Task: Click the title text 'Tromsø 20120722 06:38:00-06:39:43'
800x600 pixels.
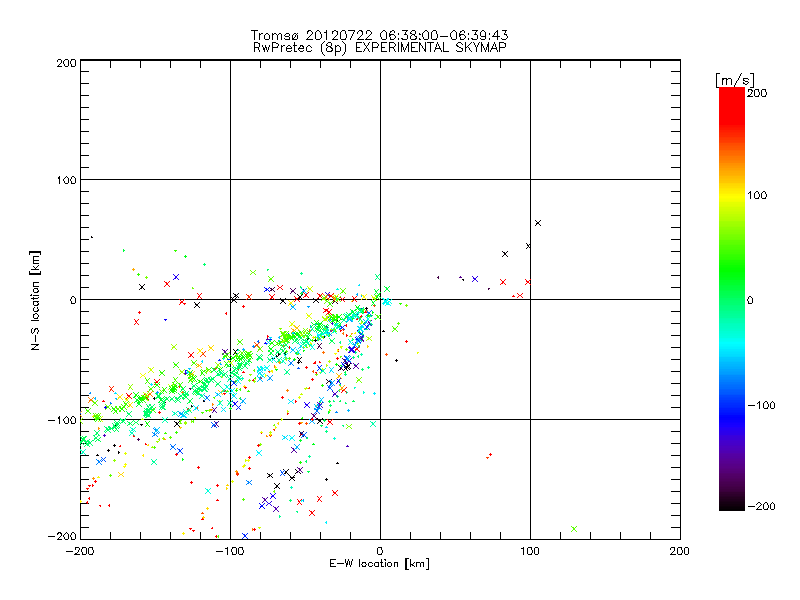Action: [x=379, y=35]
